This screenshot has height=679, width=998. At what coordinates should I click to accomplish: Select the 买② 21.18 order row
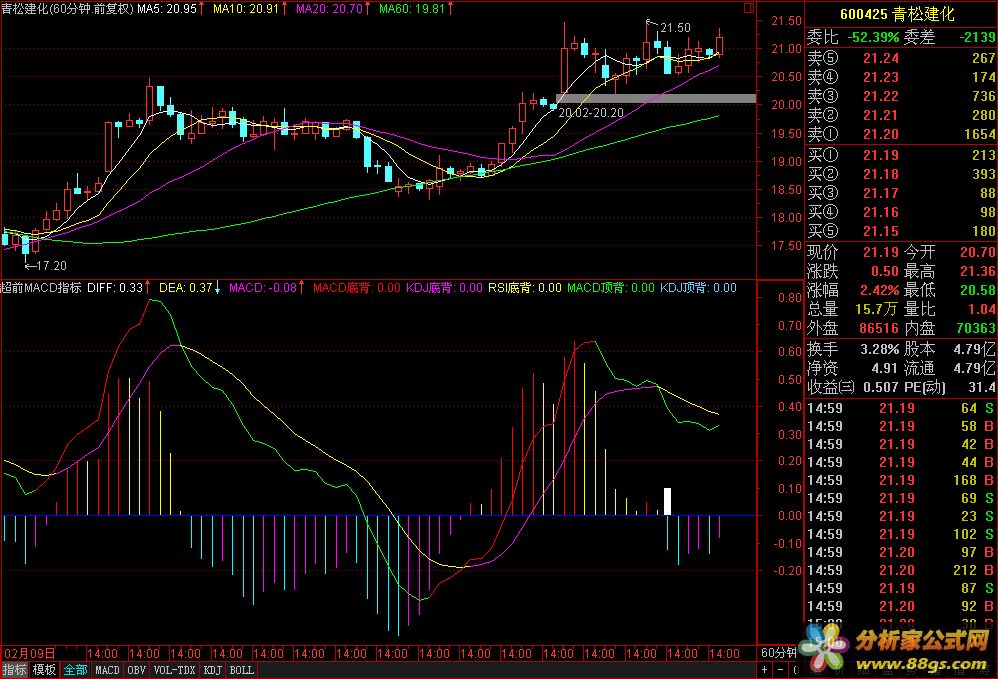[x=901, y=174]
